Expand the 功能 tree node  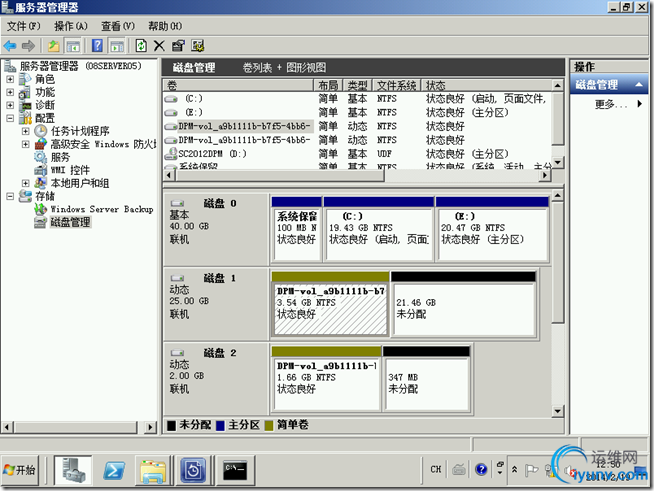click(10, 92)
